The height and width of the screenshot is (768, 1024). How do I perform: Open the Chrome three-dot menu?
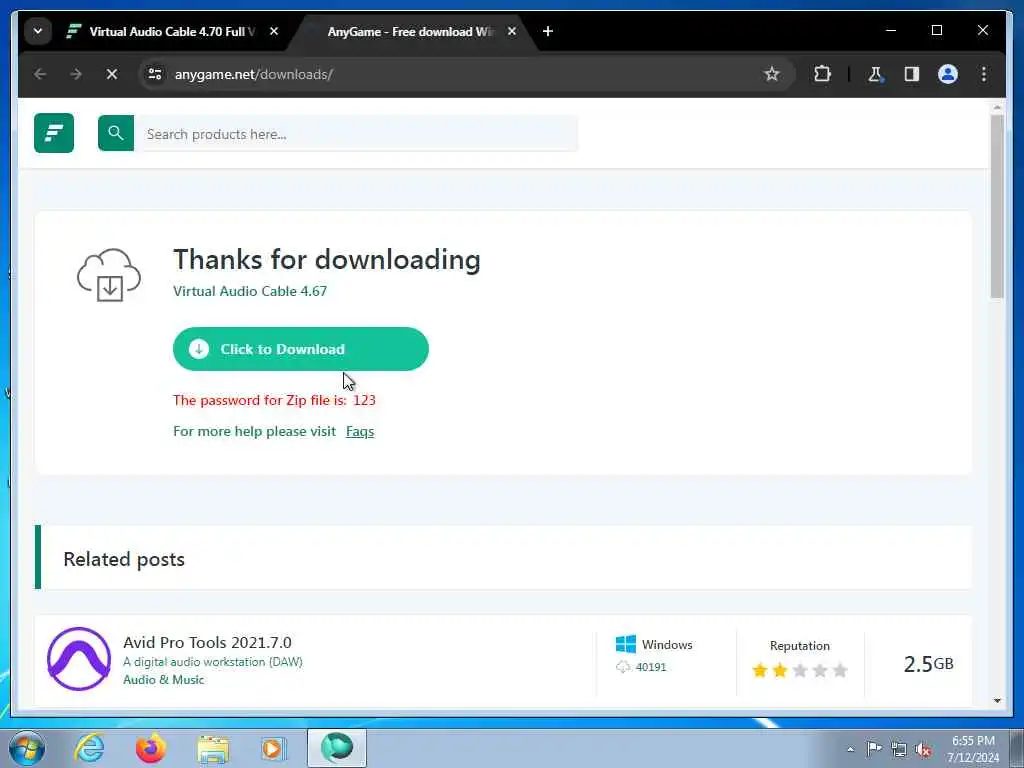click(x=984, y=74)
